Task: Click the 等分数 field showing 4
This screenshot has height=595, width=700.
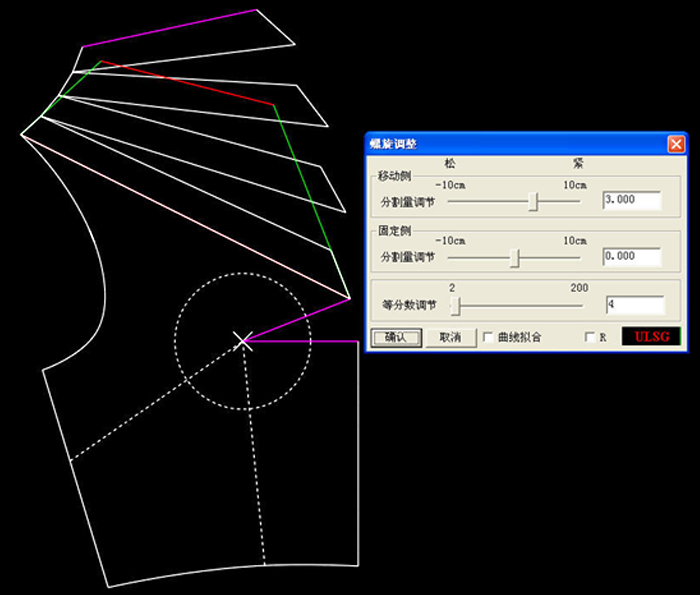Action: click(x=635, y=305)
